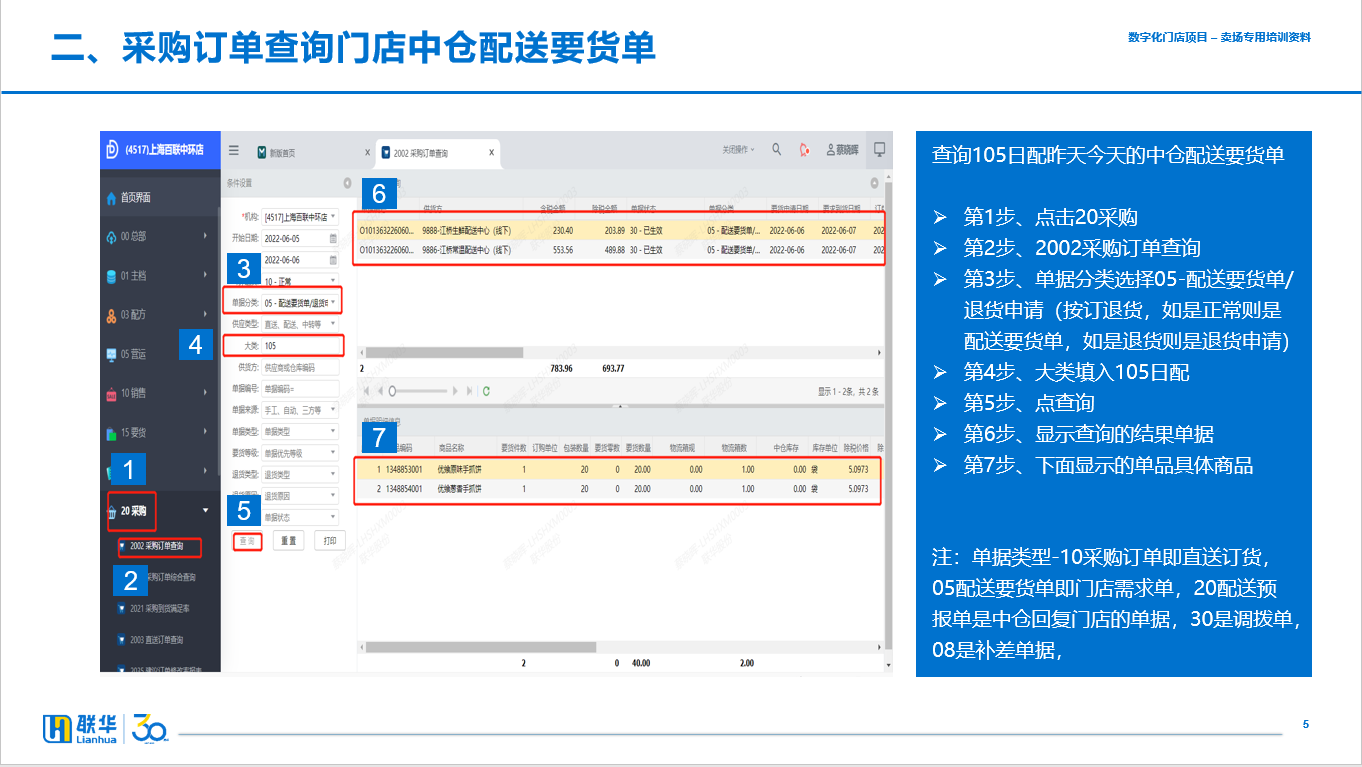The image size is (1362, 767).
Task: Click the monitor icon at top right
Action: coord(879,149)
